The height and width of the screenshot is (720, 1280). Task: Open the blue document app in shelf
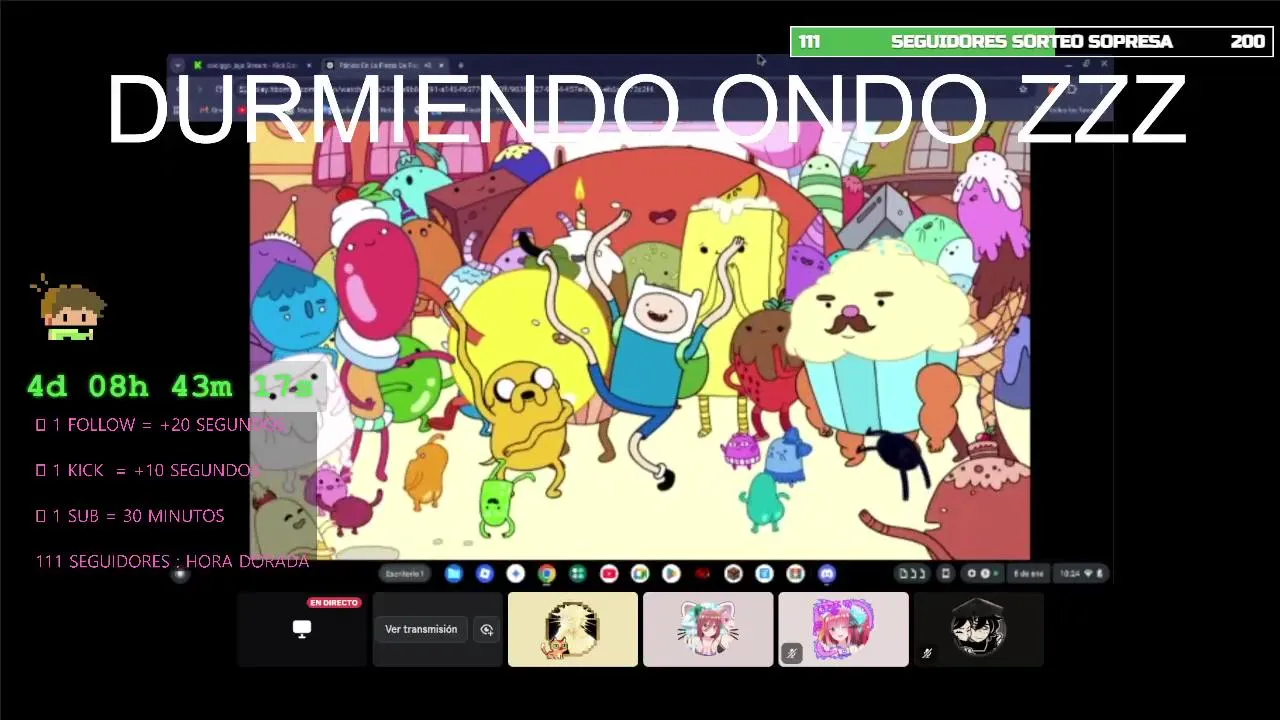click(x=764, y=573)
